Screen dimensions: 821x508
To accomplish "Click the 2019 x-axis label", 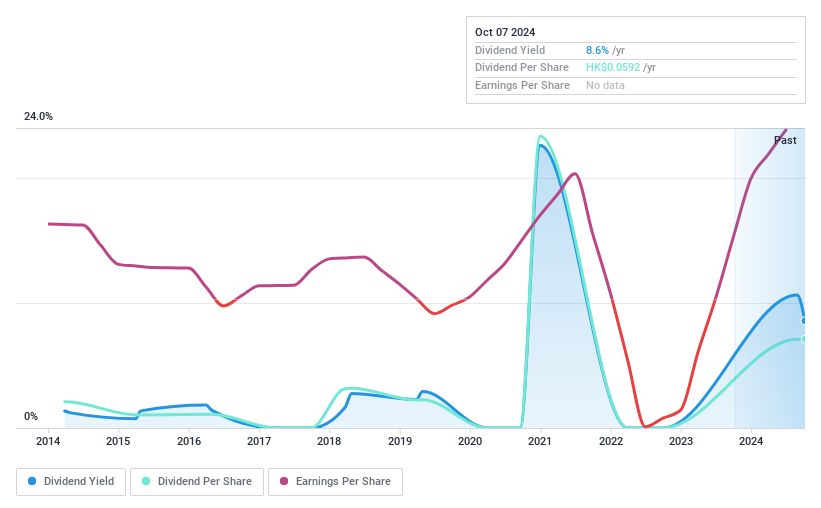I will (x=400, y=441).
